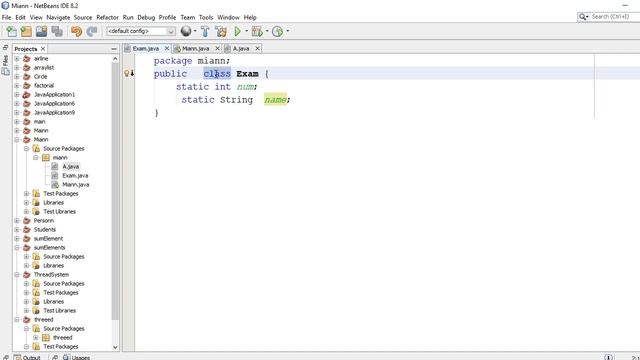Click the Undo arrow icon
The image size is (640, 360).
76,31
